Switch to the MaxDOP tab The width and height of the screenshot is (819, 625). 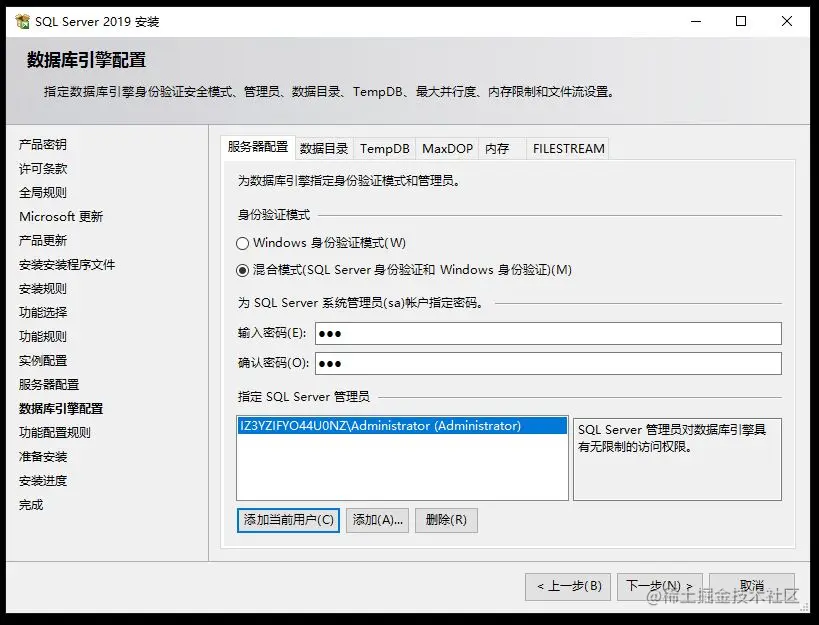click(x=447, y=149)
